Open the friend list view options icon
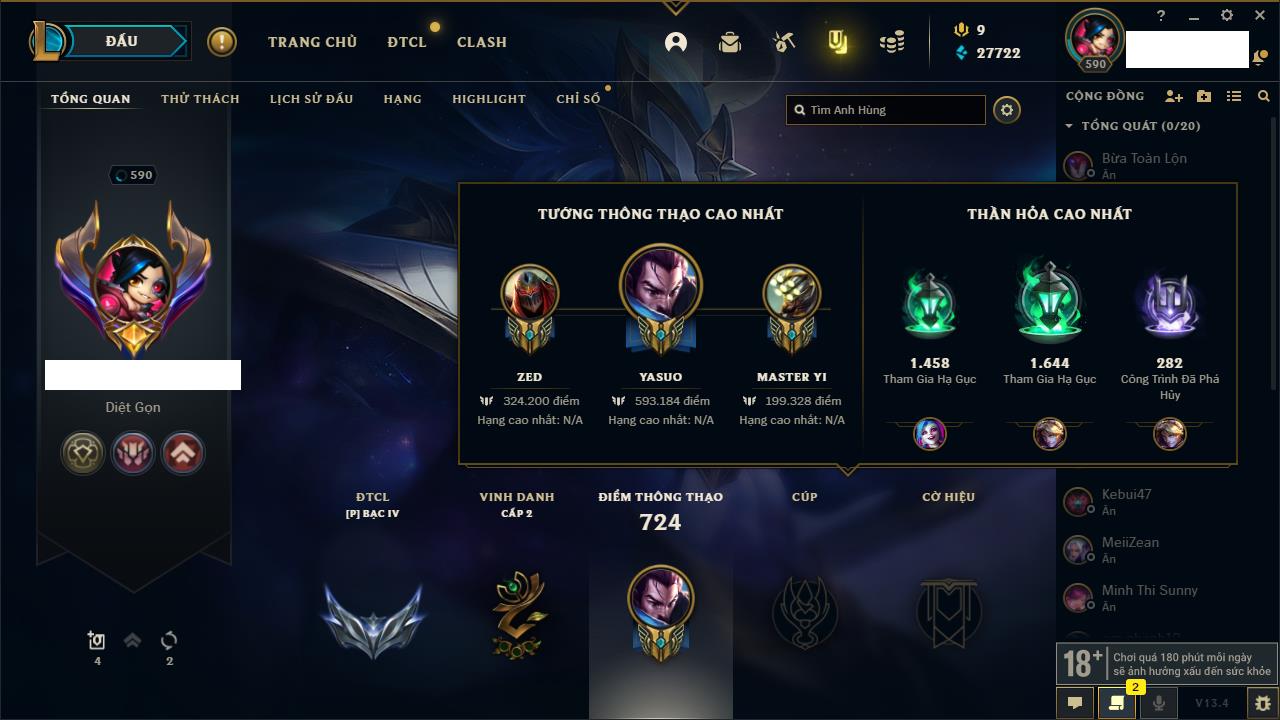The image size is (1280, 720). click(x=1234, y=96)
